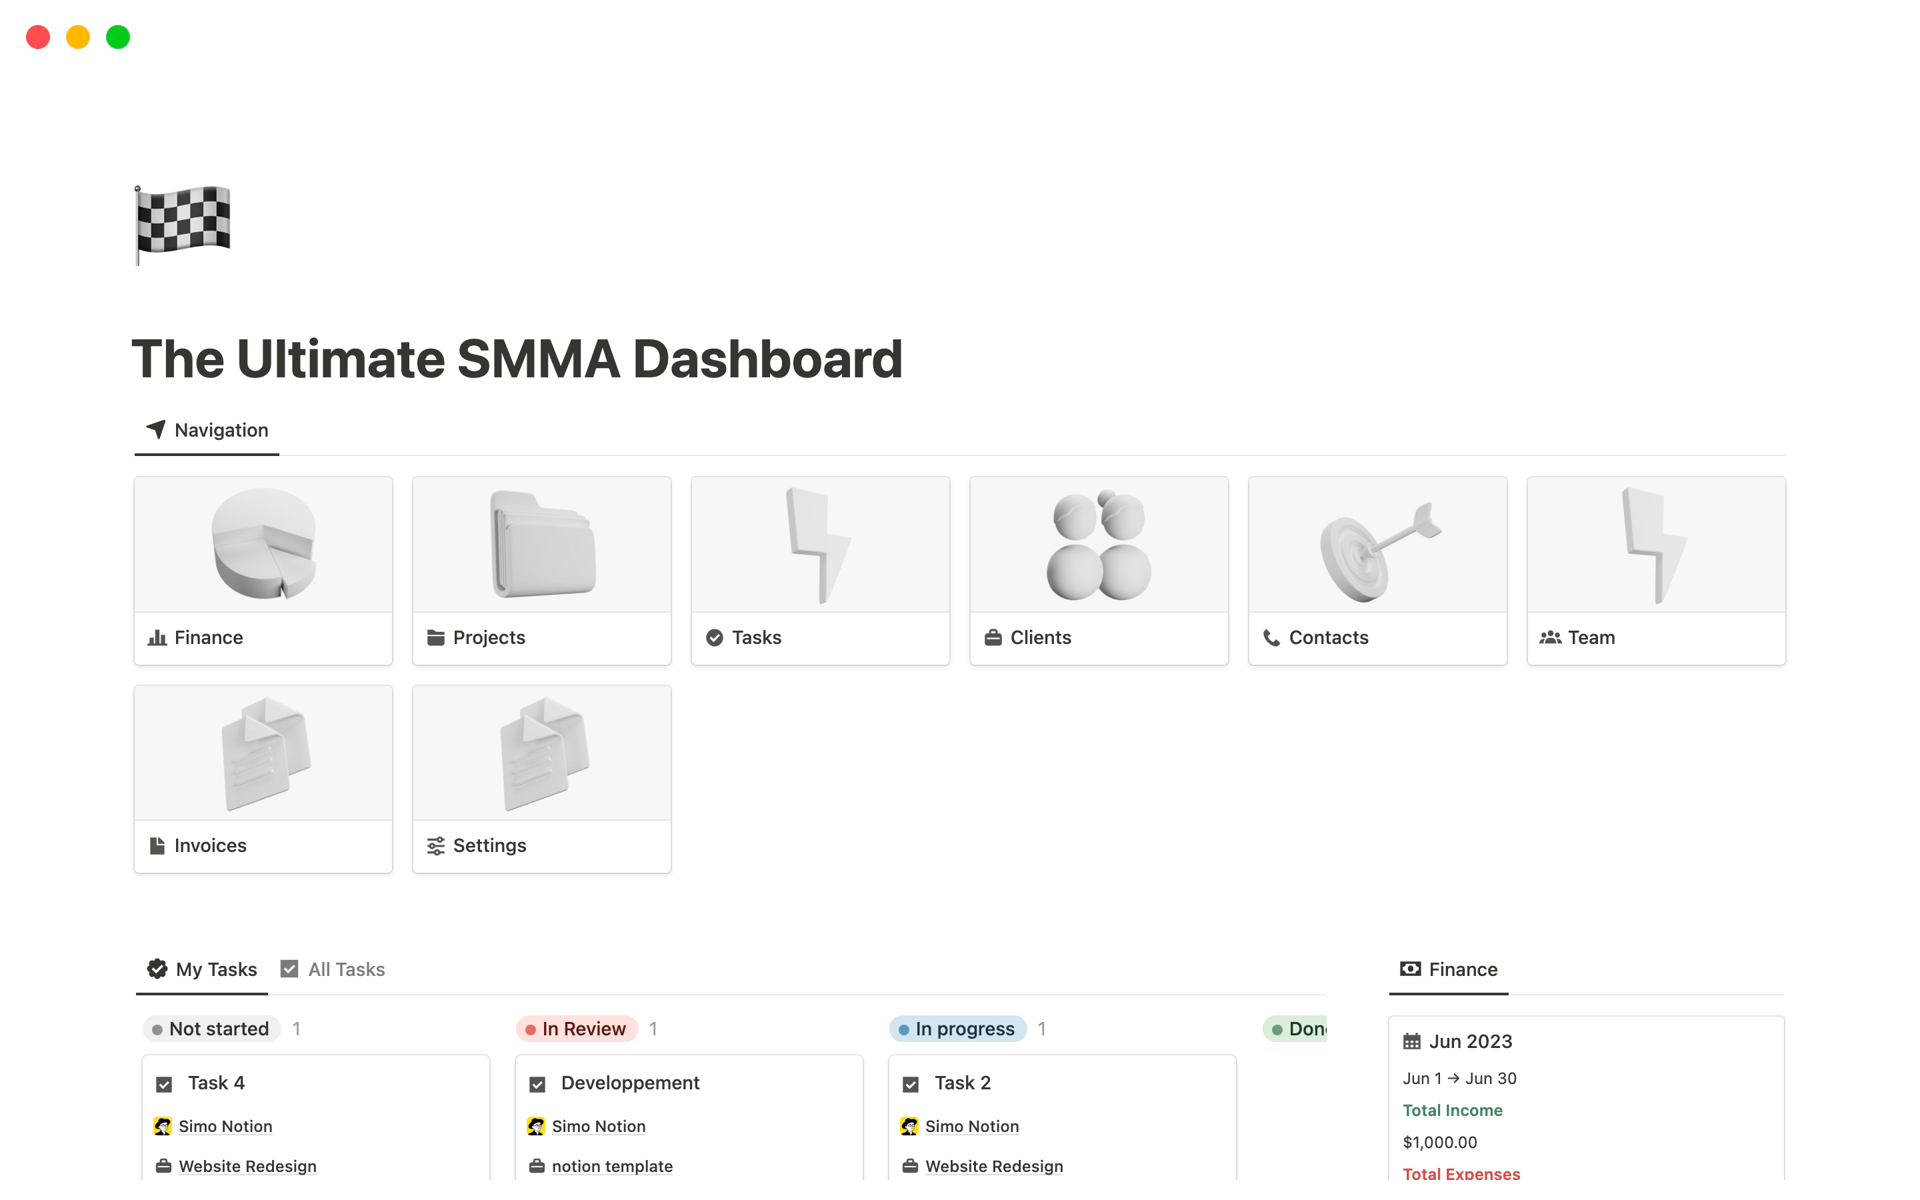Screen dimensions: 1920x1200
Task: Select the In progress status group
Action: (957, 1029)
